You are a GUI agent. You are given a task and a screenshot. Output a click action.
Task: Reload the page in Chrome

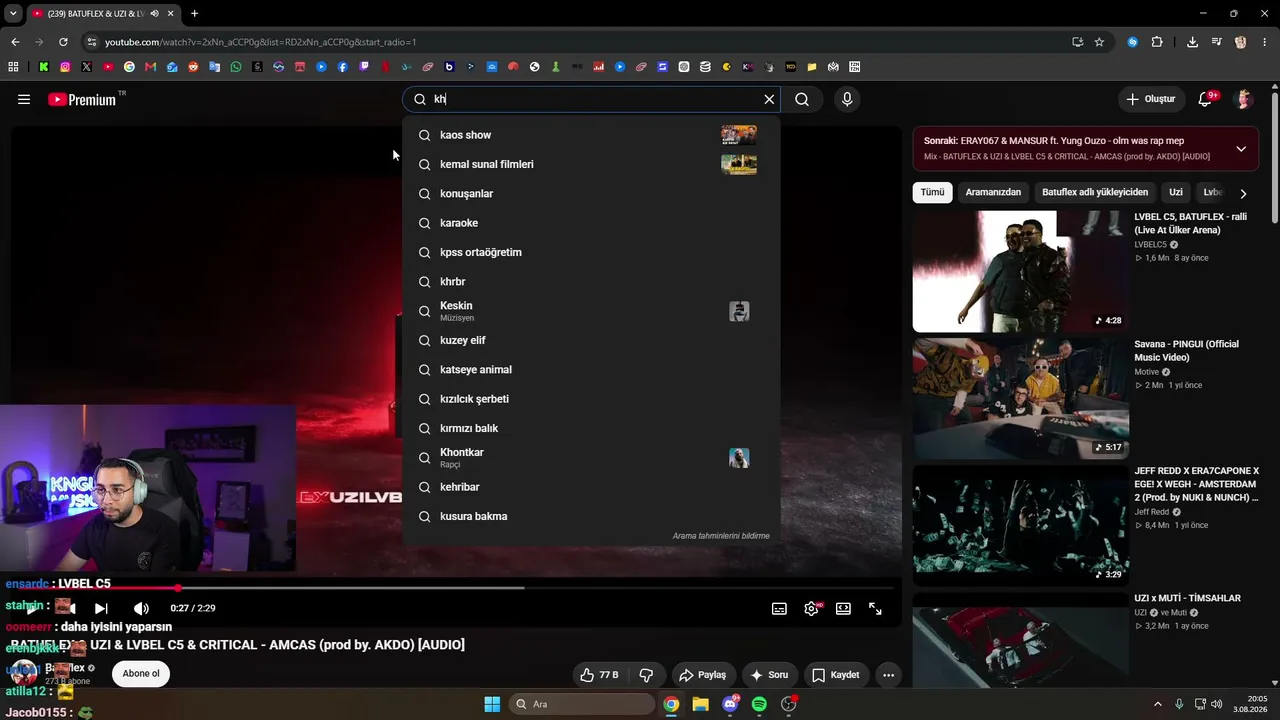(63, 42)
